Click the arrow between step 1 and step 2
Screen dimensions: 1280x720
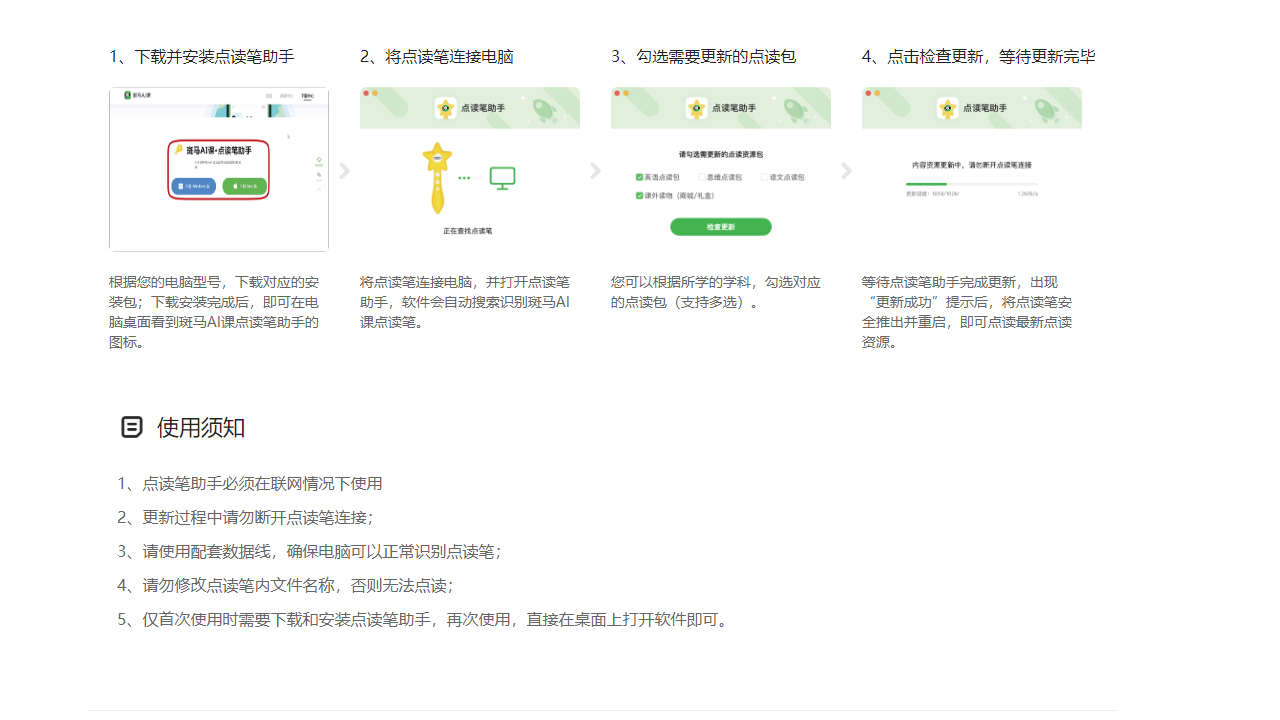(x=345, y=171)
